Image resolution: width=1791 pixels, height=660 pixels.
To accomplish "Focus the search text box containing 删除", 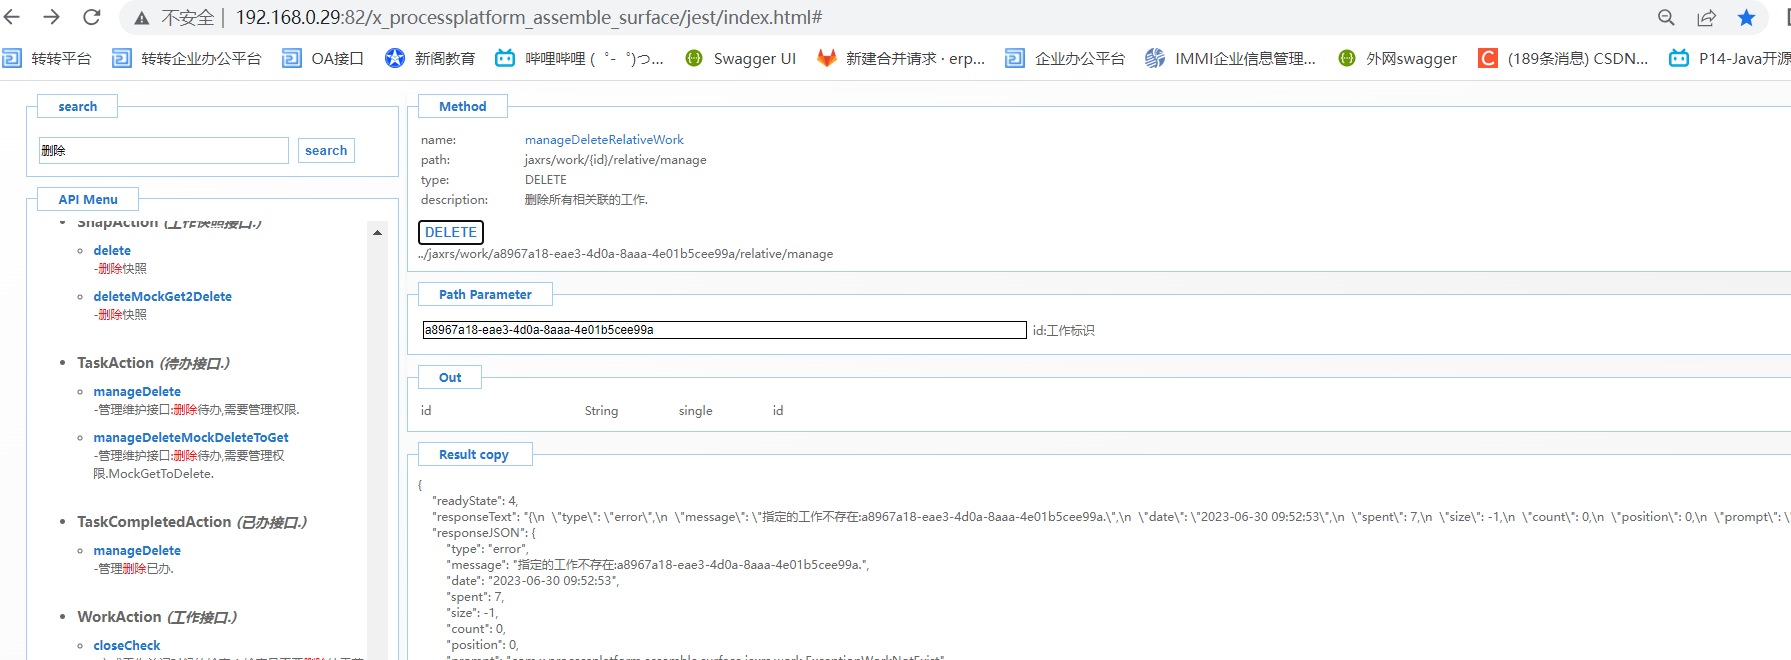I will click(x=164, y=150).
